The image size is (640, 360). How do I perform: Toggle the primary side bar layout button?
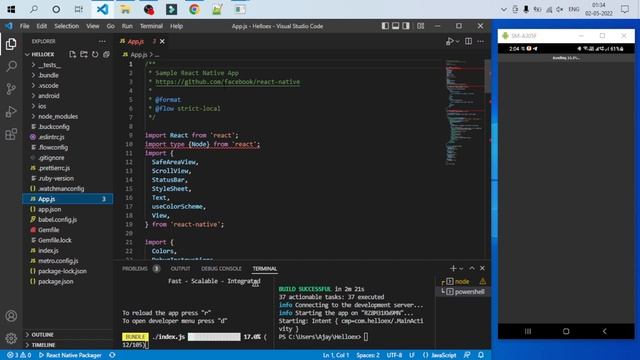click(385, 26)
